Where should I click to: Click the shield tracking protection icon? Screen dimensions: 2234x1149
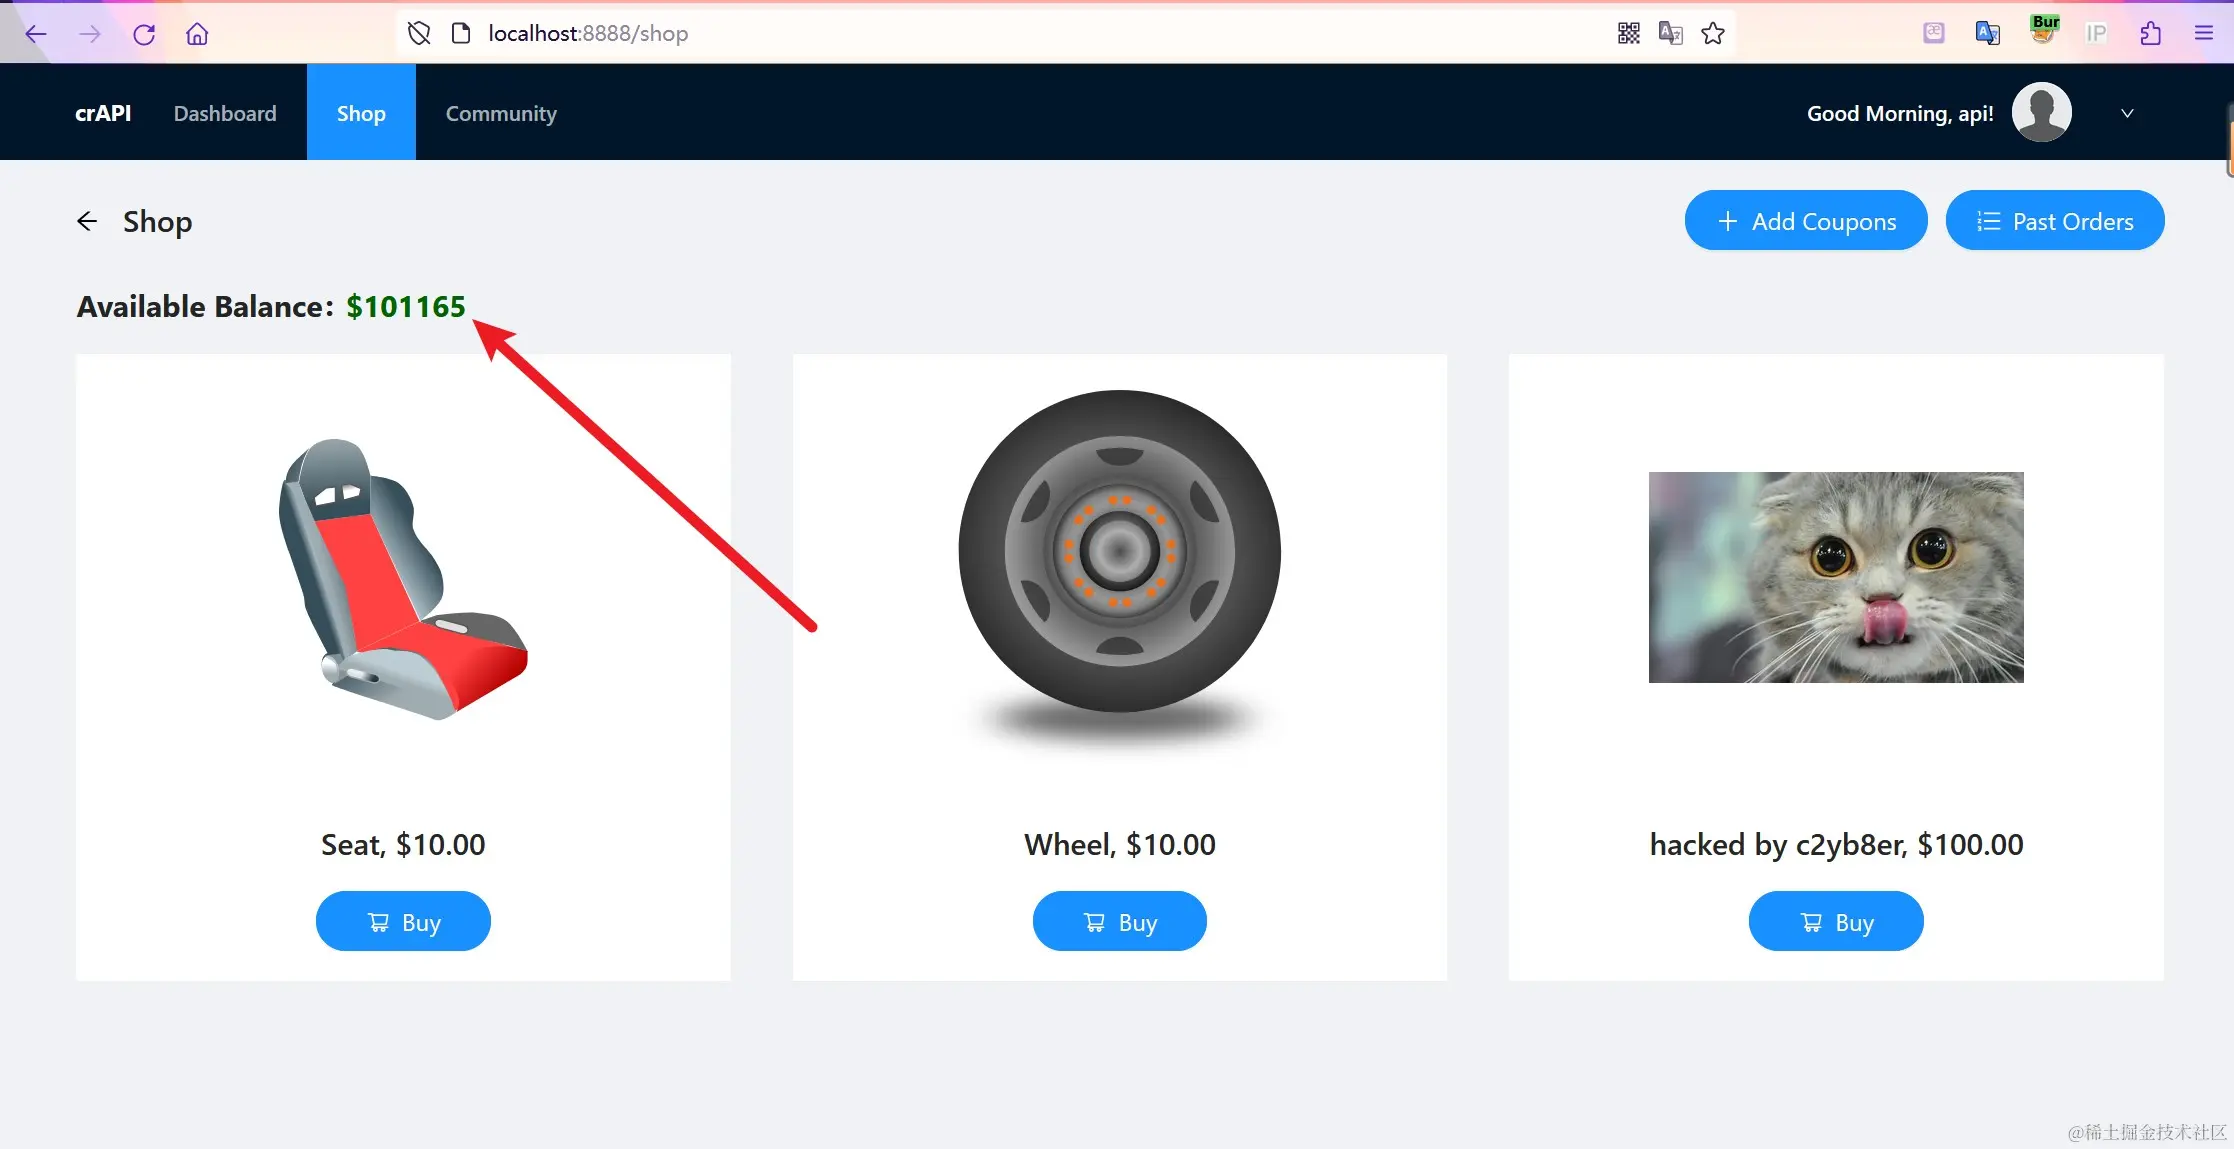pyautogui.click(x=419, y=34)
